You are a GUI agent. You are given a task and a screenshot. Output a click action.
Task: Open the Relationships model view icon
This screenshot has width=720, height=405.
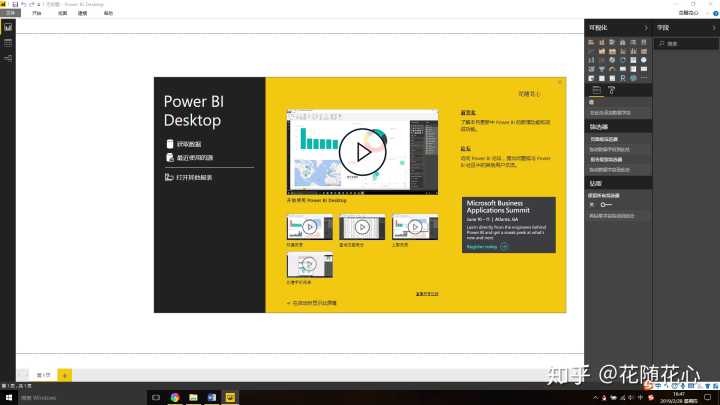[x=8, y=60]
